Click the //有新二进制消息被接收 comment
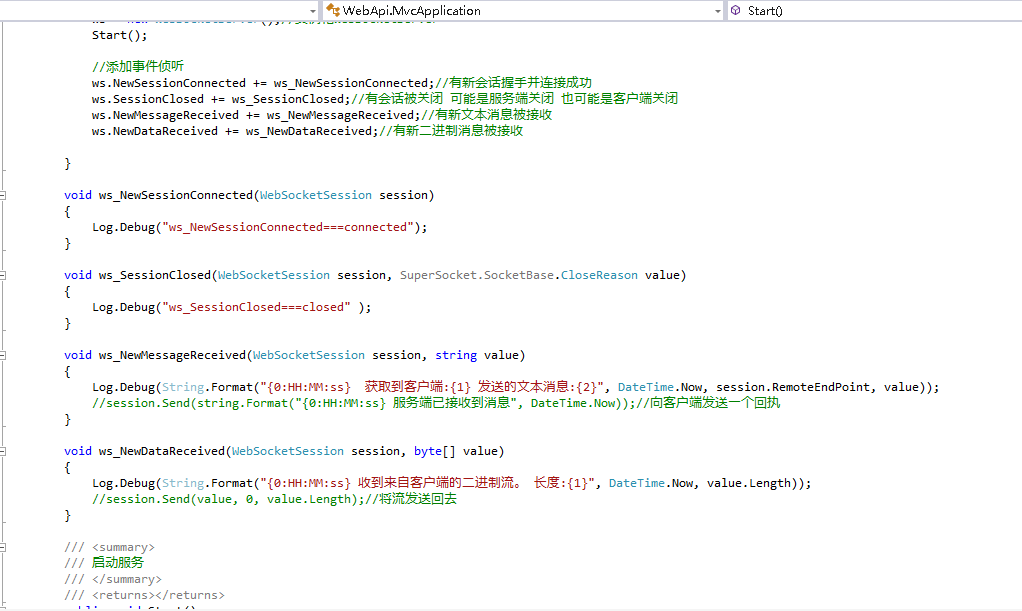1022x611 pixels. click(451, 131)
